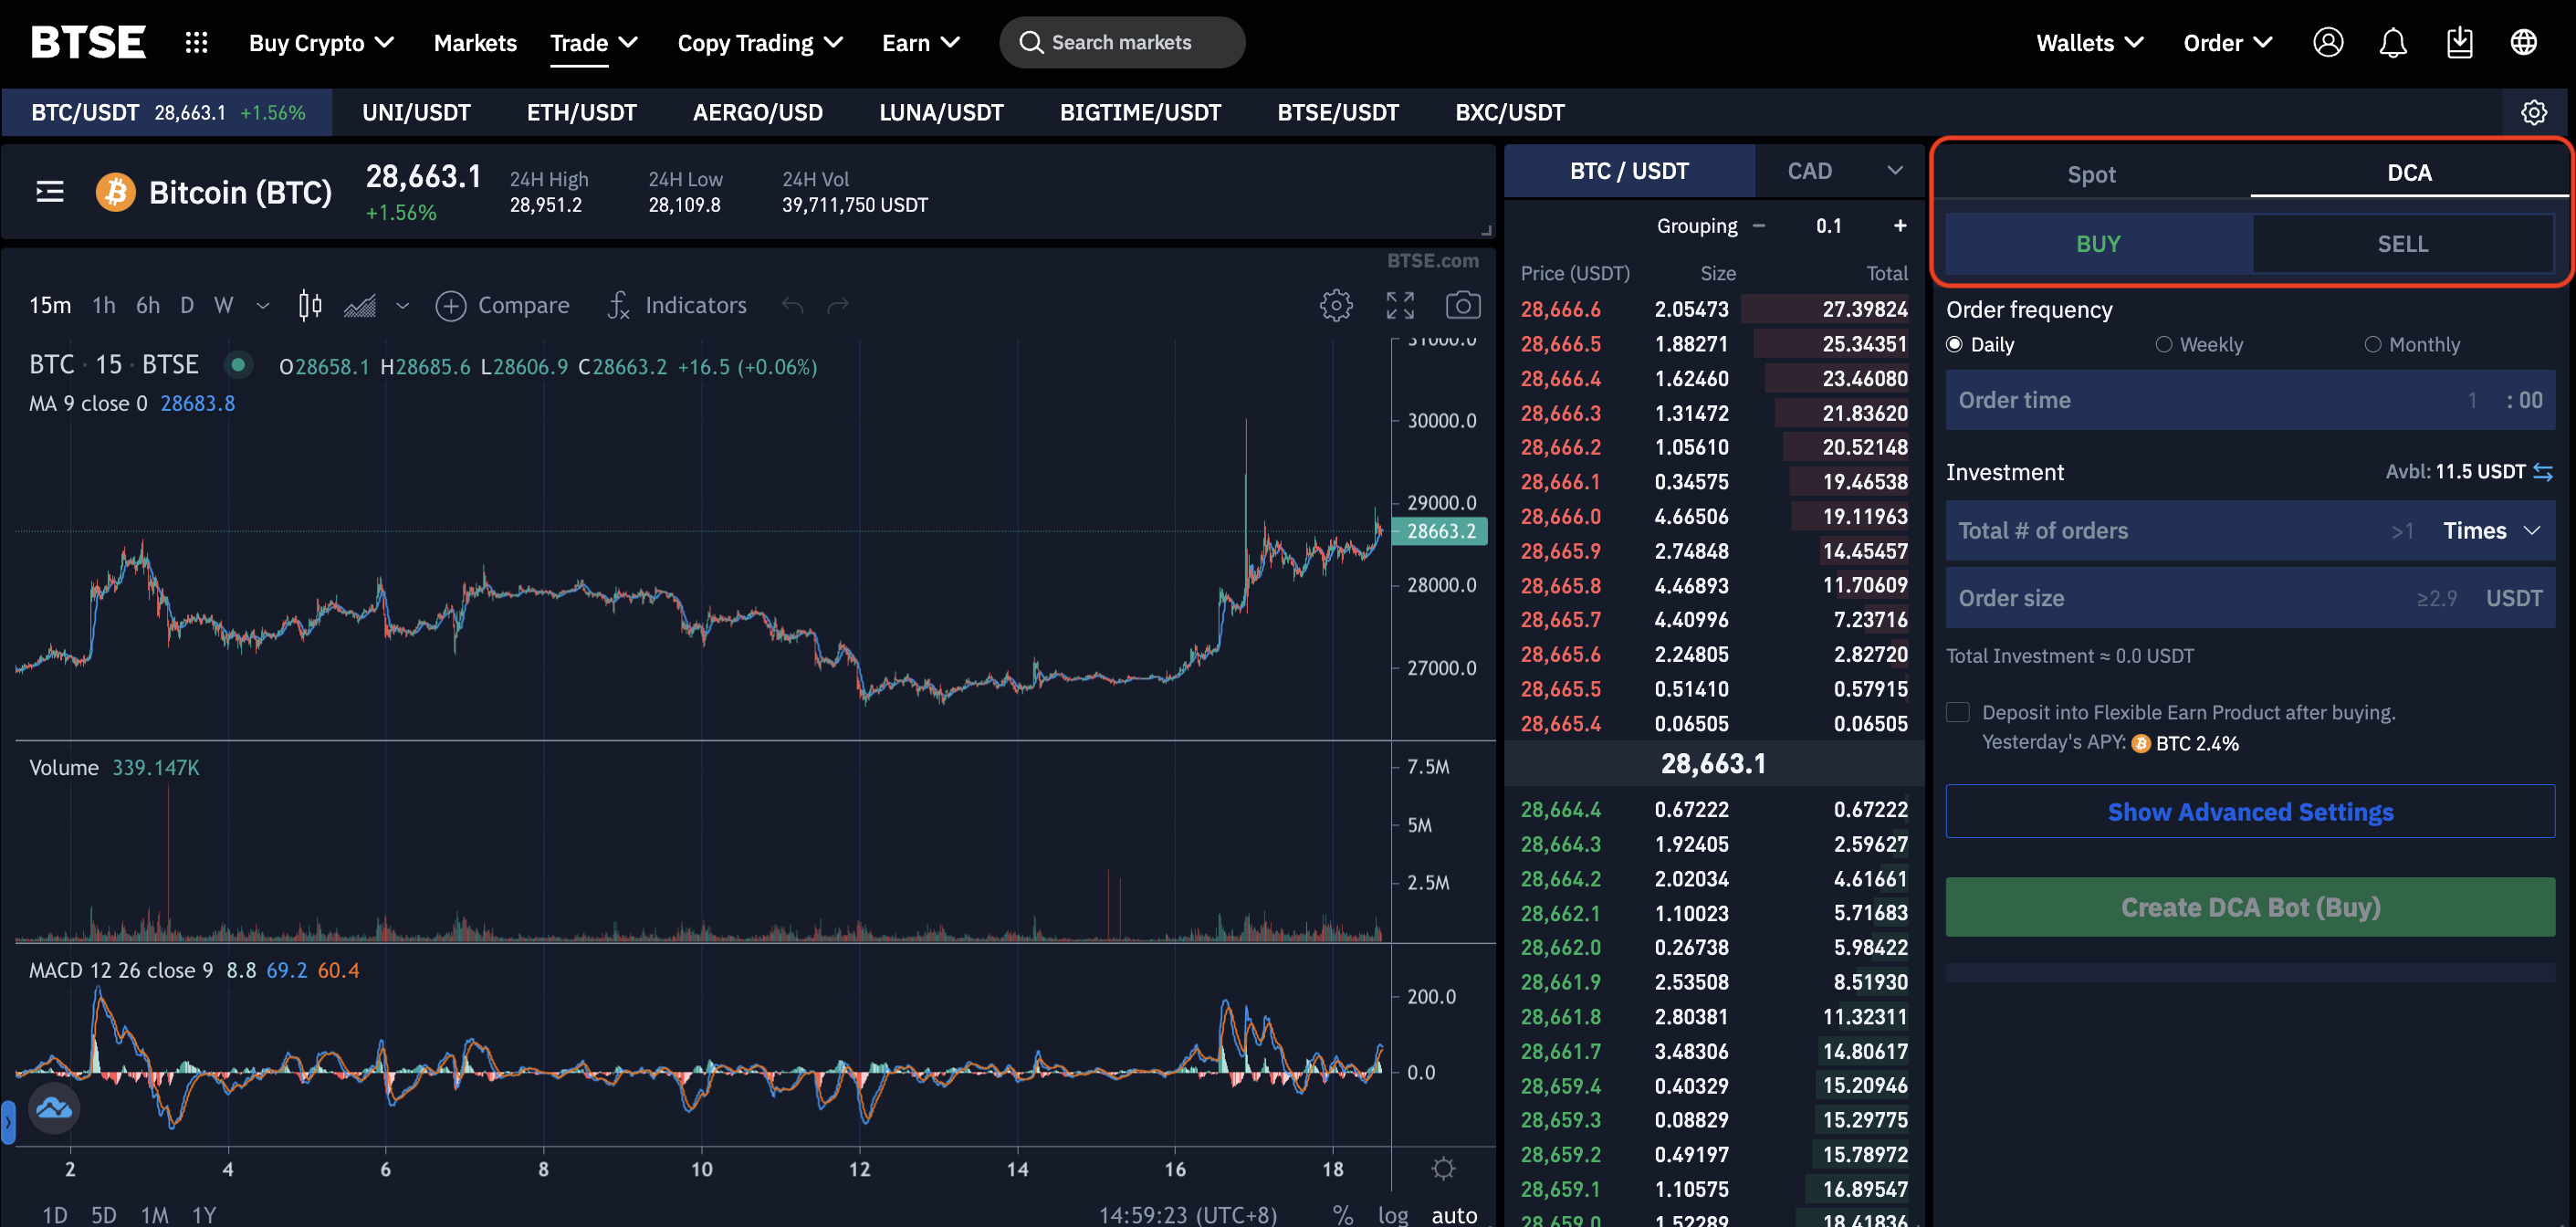Viewport: 2576px width, 1227px height.
Task: Select BTC / USDT order book tab
Action: coord(1629,171)
